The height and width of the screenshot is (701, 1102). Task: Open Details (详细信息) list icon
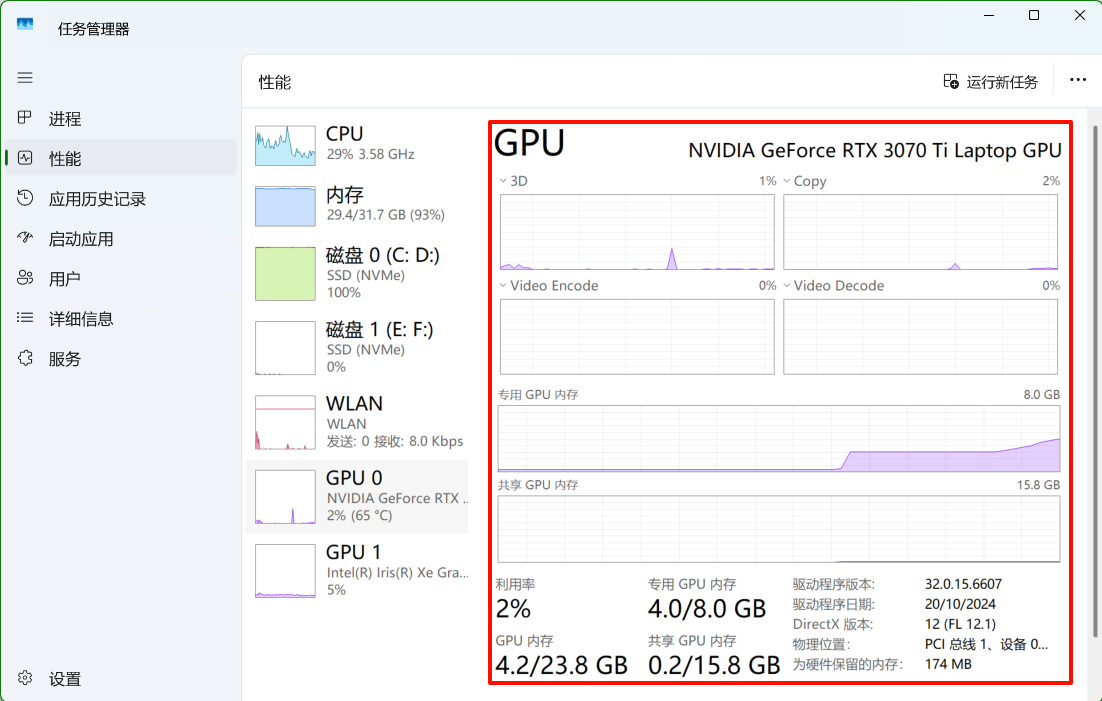(25, 318)
